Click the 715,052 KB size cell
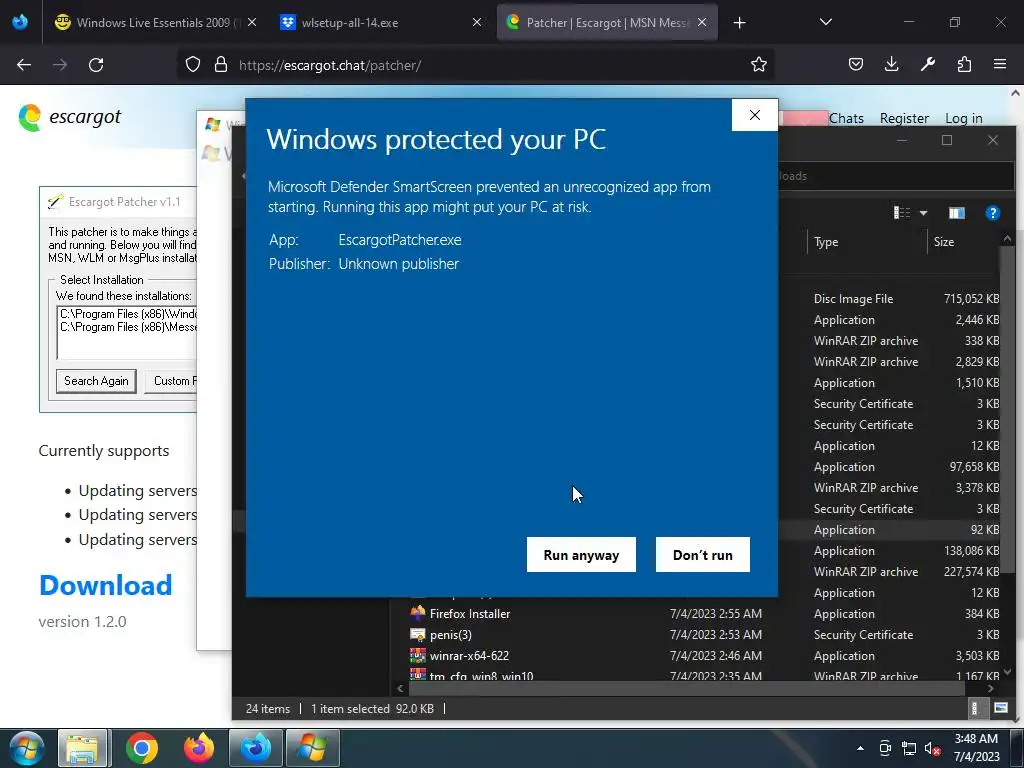The height and width of the screenshot is (768, 1024). coord(971,298)
